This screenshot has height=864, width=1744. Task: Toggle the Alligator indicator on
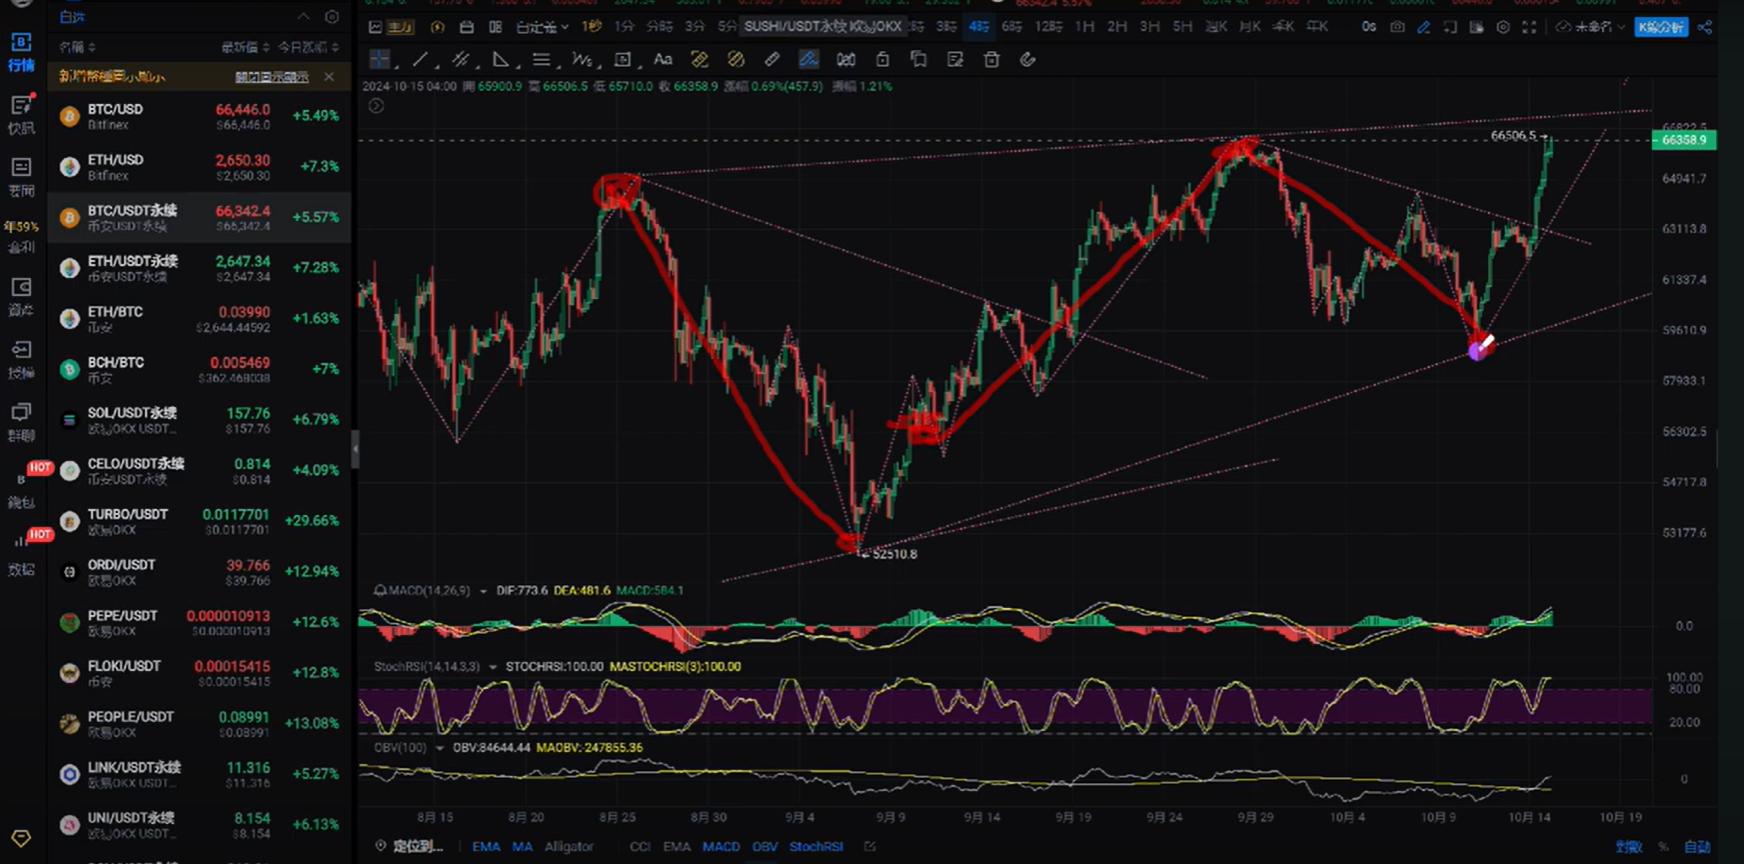pyautogui.click(x=569, y=846)
